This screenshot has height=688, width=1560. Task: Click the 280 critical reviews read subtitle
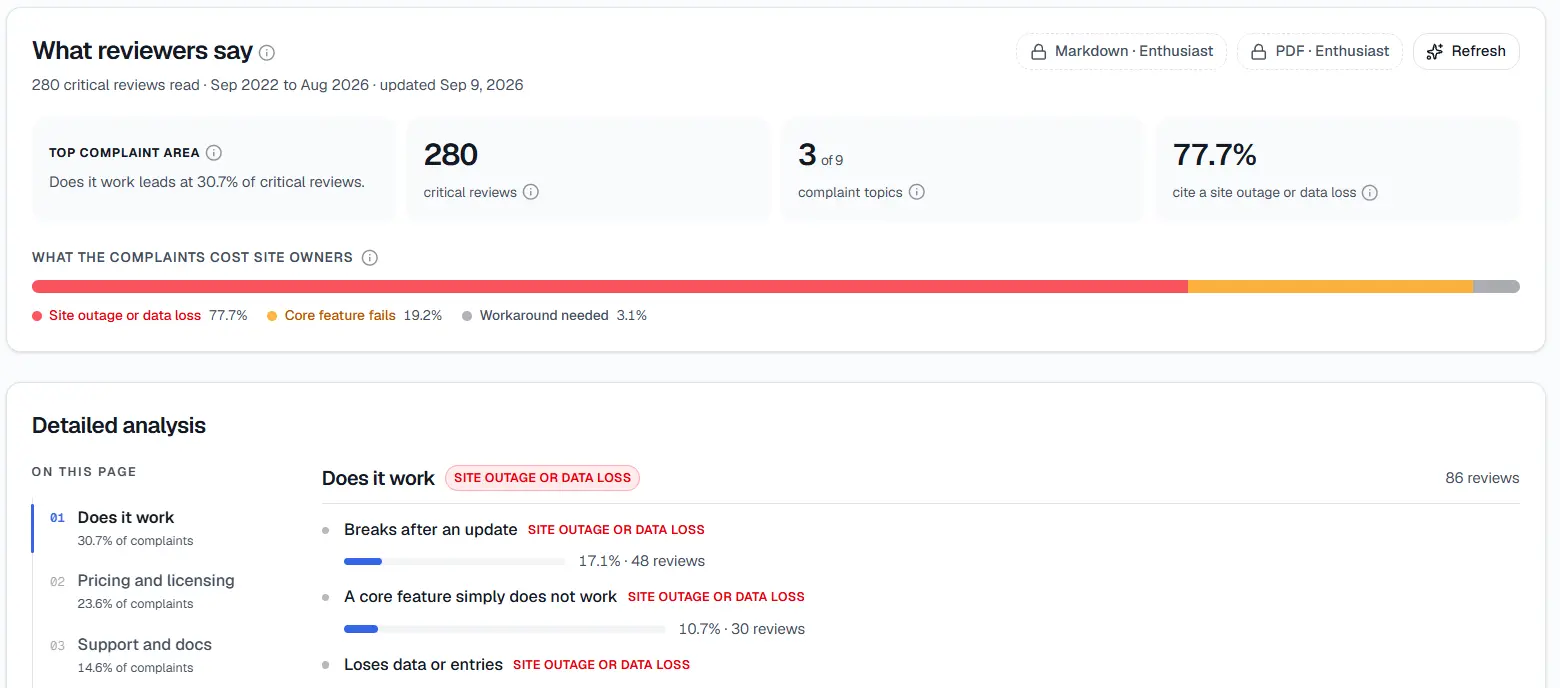click(278, 85)
